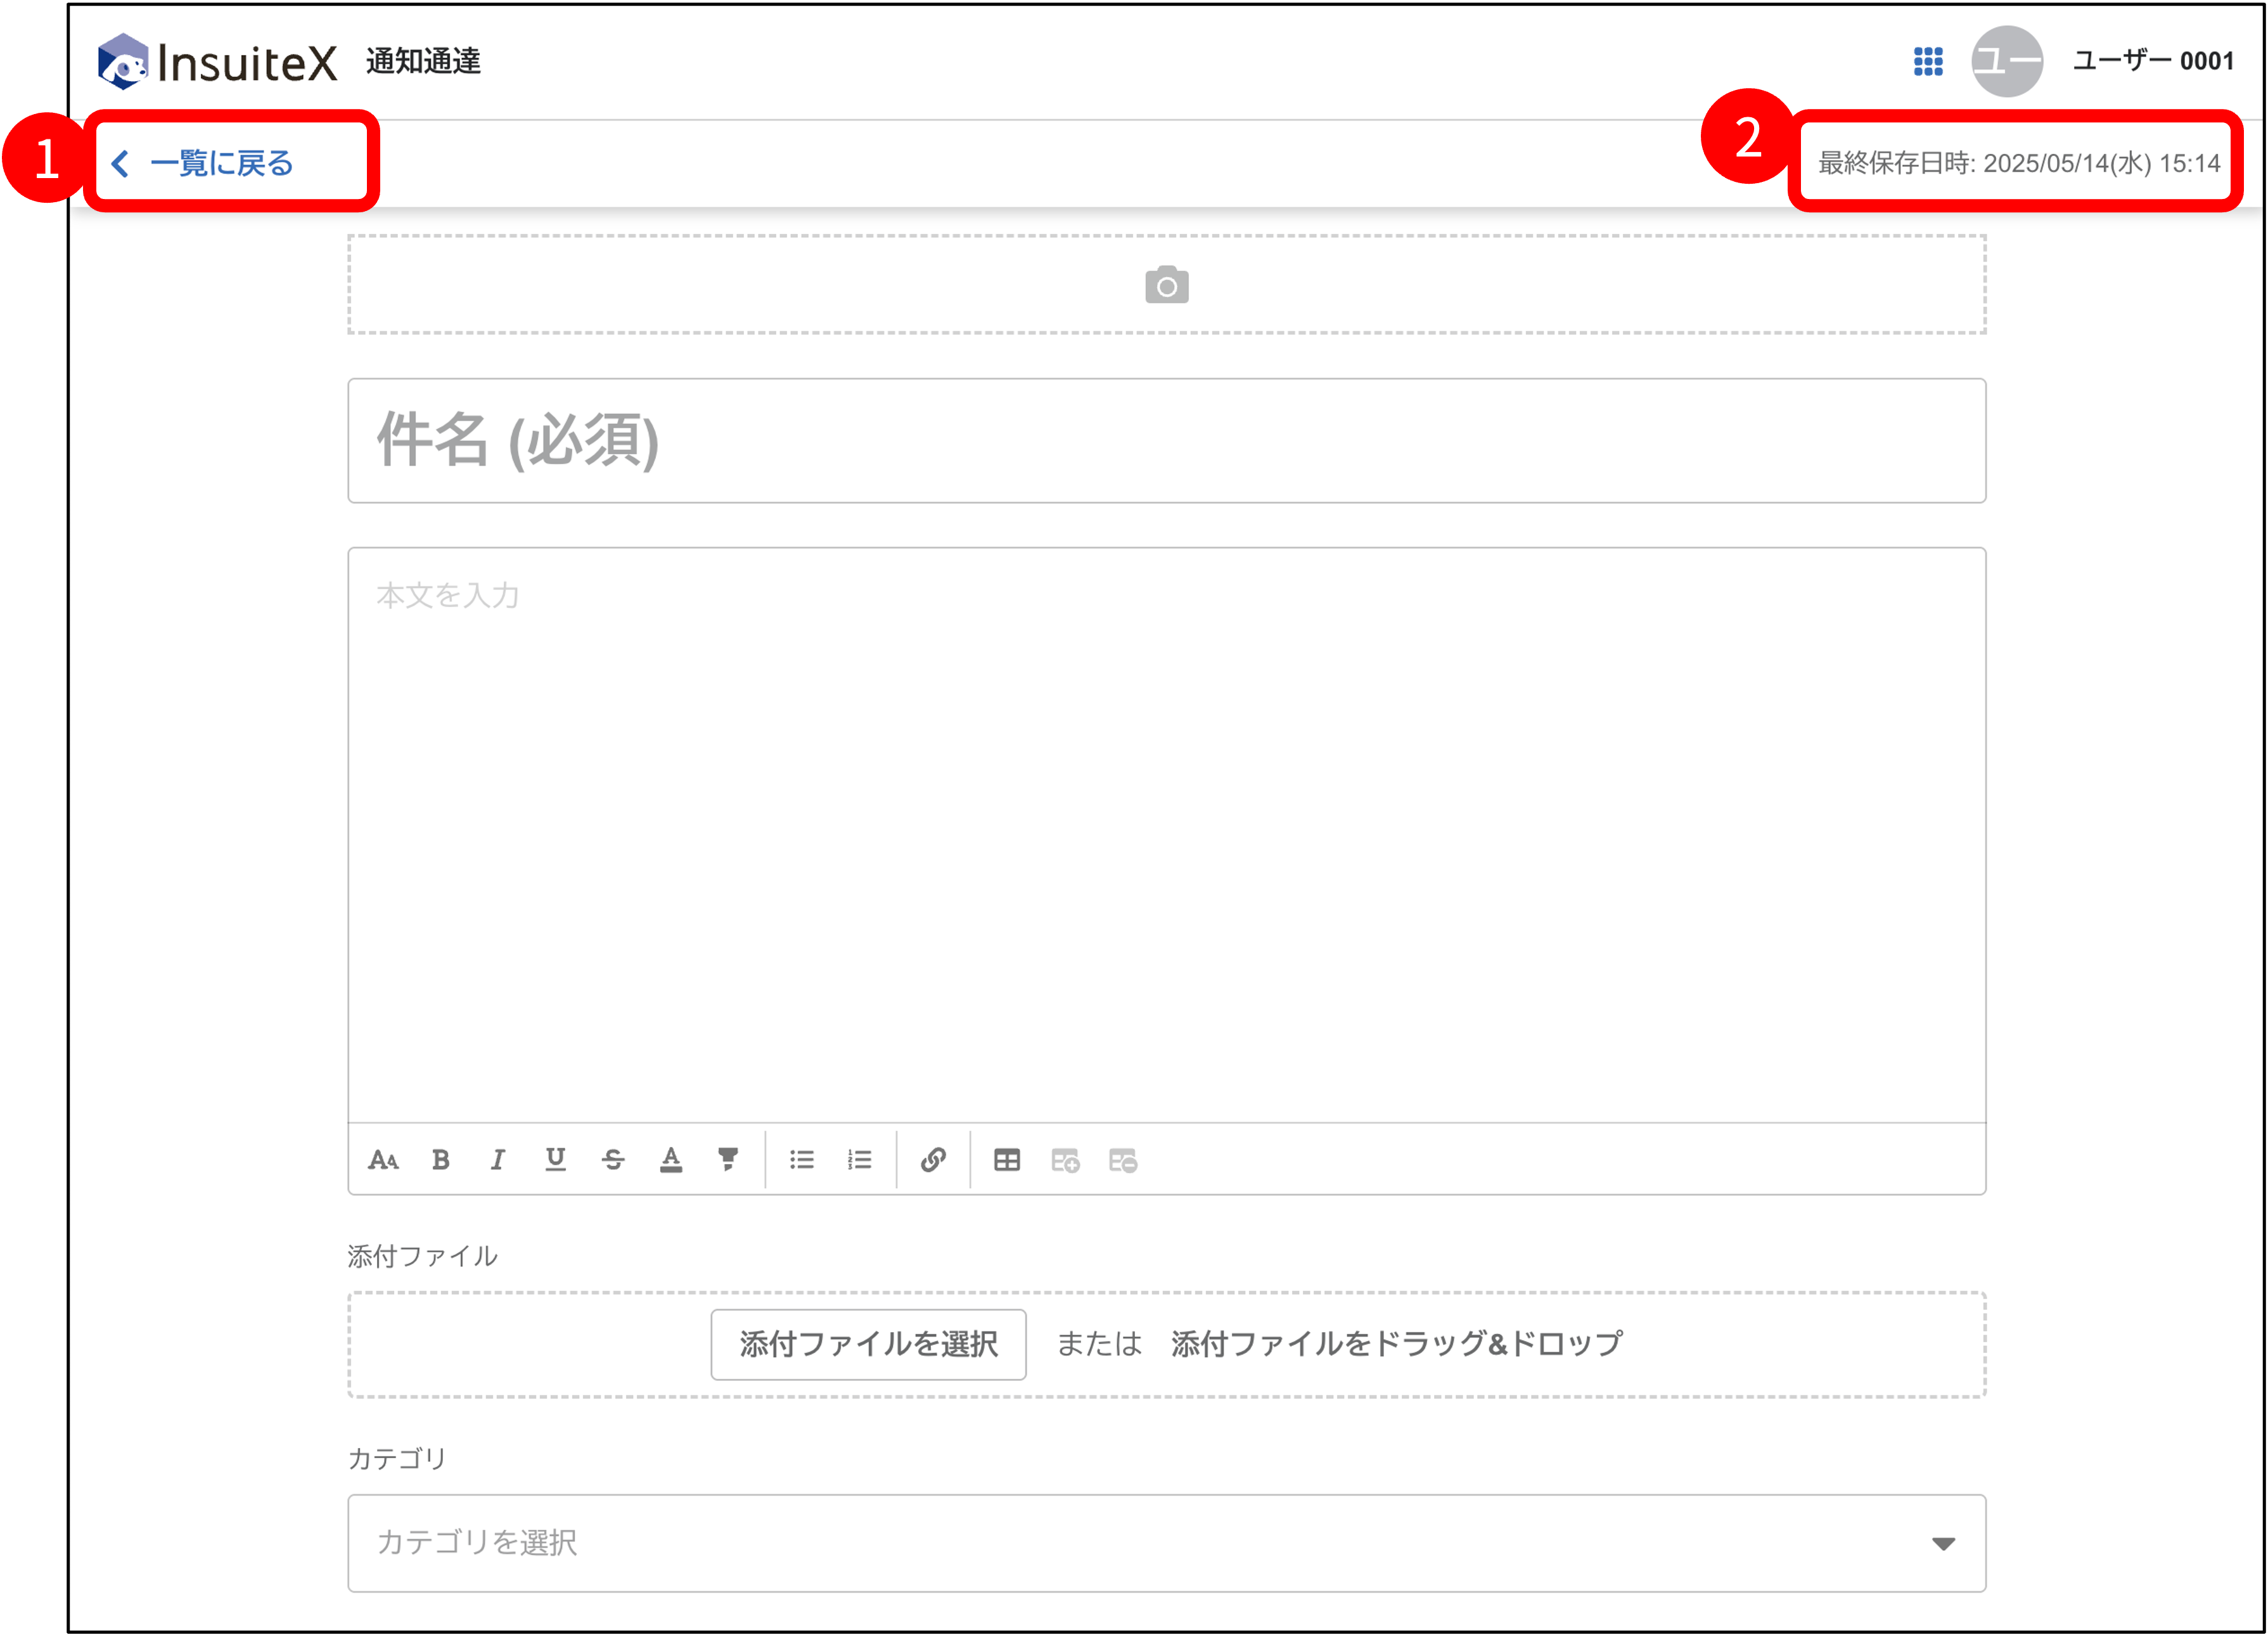Toggle underline formatting in the editor
The width and height of the screenshot is (2268, 1635).
point(555,1160)
